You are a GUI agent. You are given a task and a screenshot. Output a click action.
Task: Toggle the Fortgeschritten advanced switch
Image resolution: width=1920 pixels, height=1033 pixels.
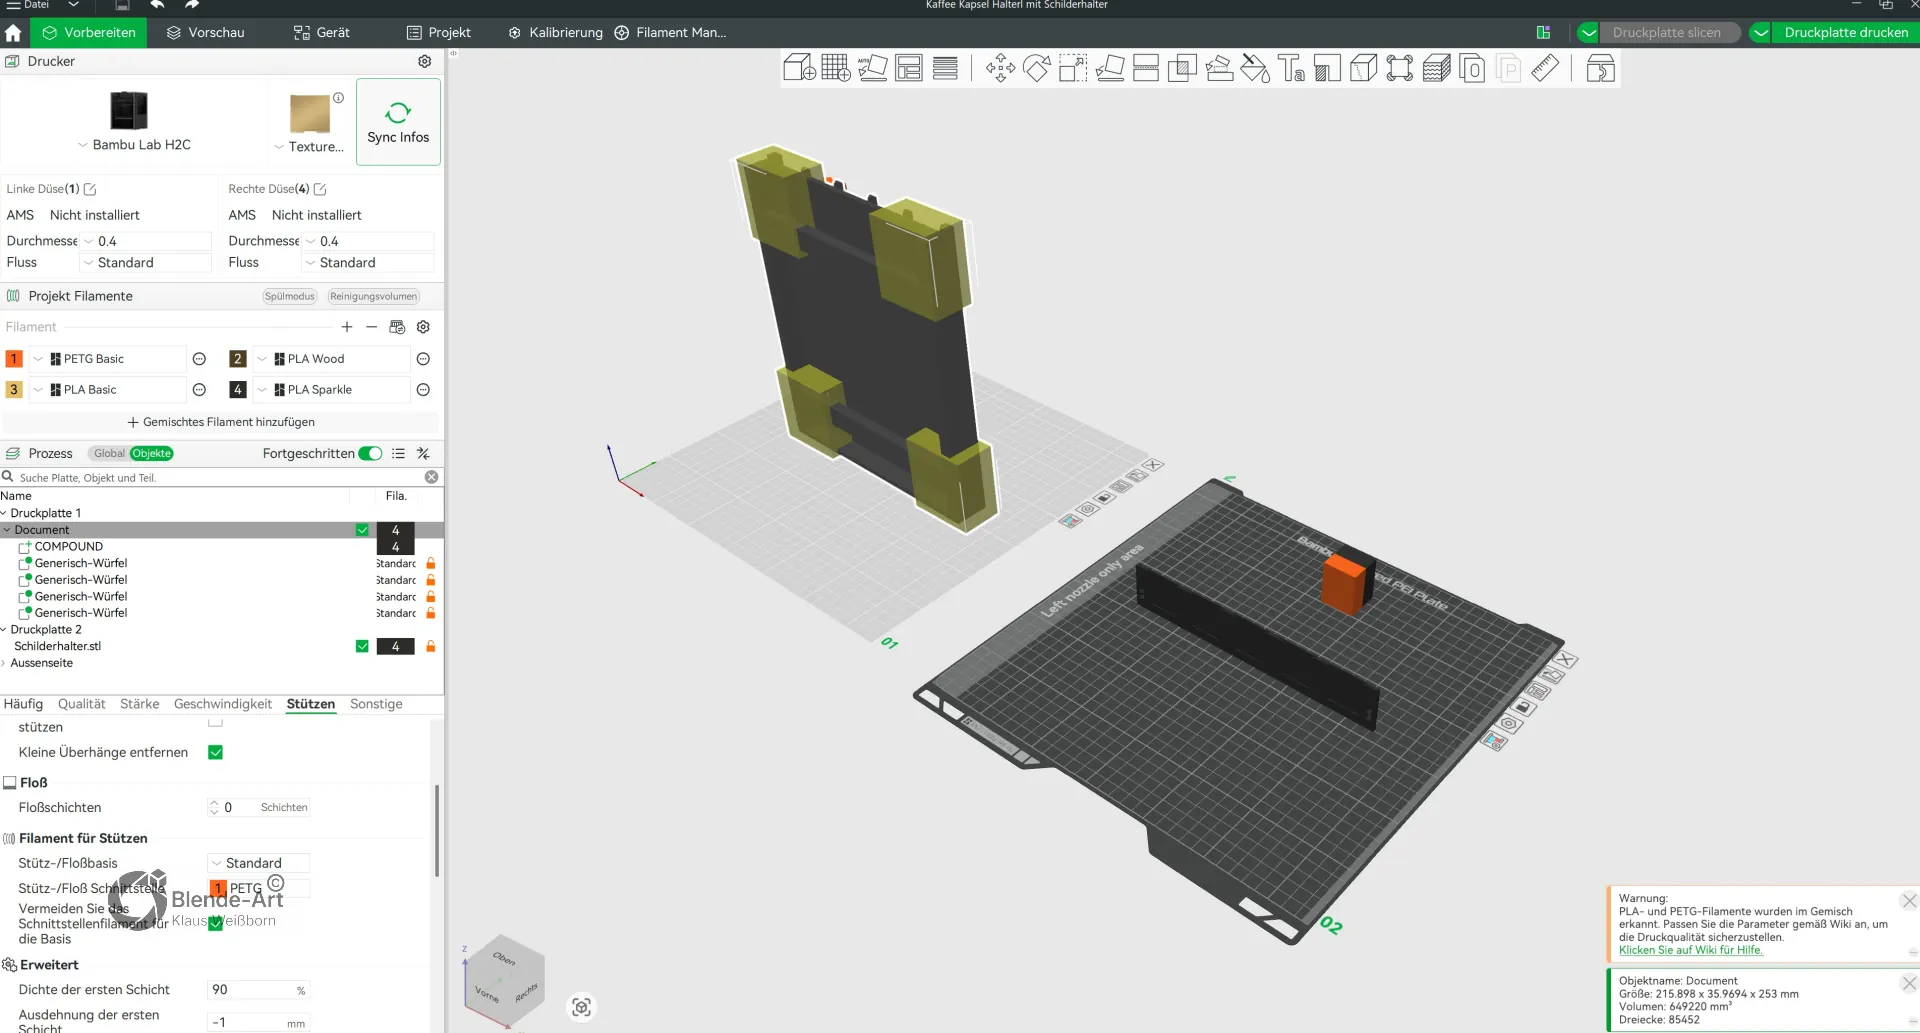click(x=370, y=453)
